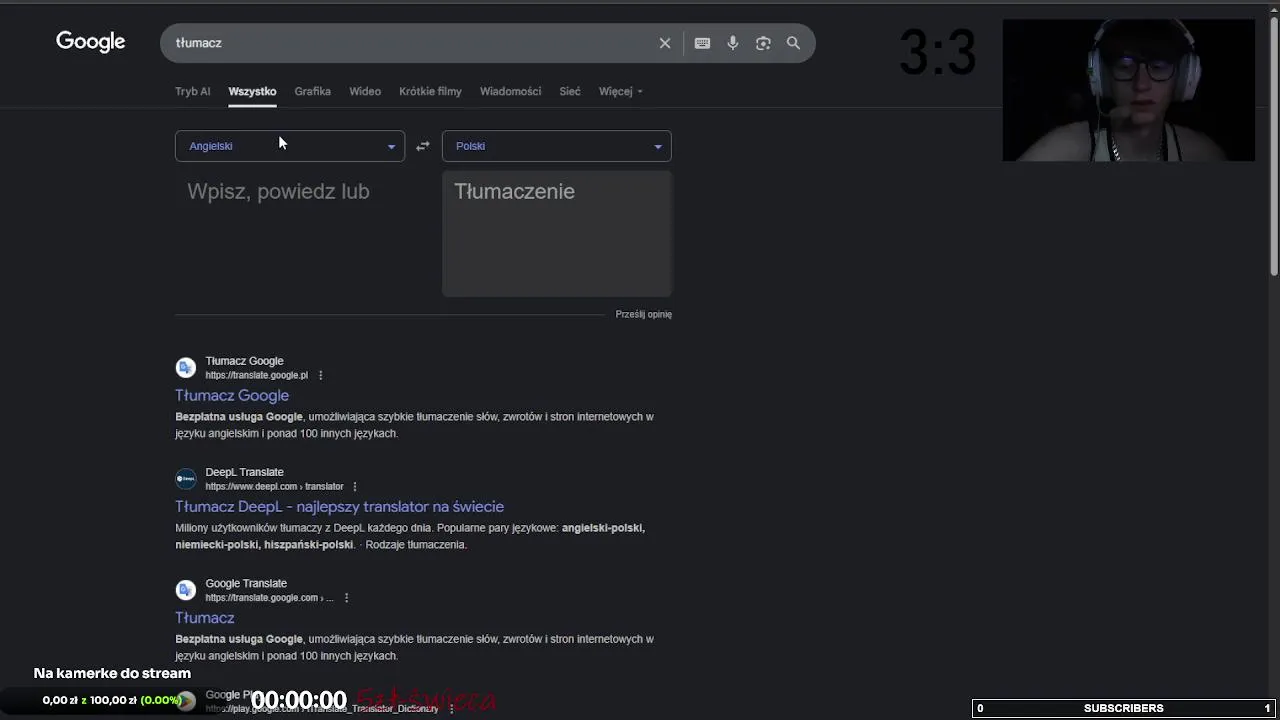This screenshot has width=1280, height=720.
Task: Open Tłumacz DeepL najlepszy translator link
Action: click(x=339, y=506)
